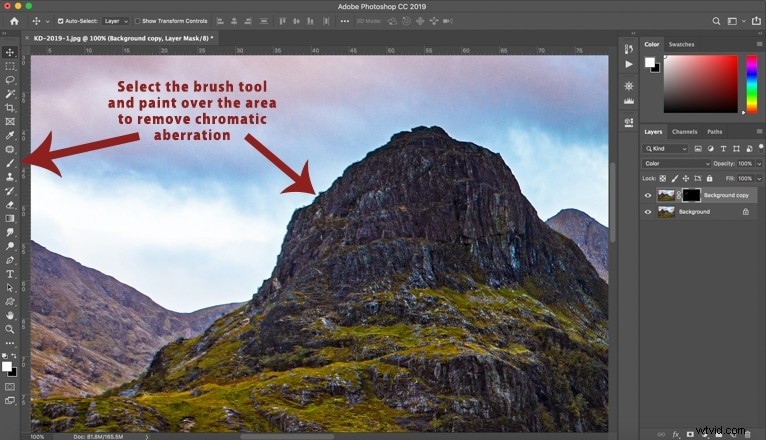Screen dimensions: 766x440
Task: Click the toolbar foreground color swatch
Action: [7, 367]
